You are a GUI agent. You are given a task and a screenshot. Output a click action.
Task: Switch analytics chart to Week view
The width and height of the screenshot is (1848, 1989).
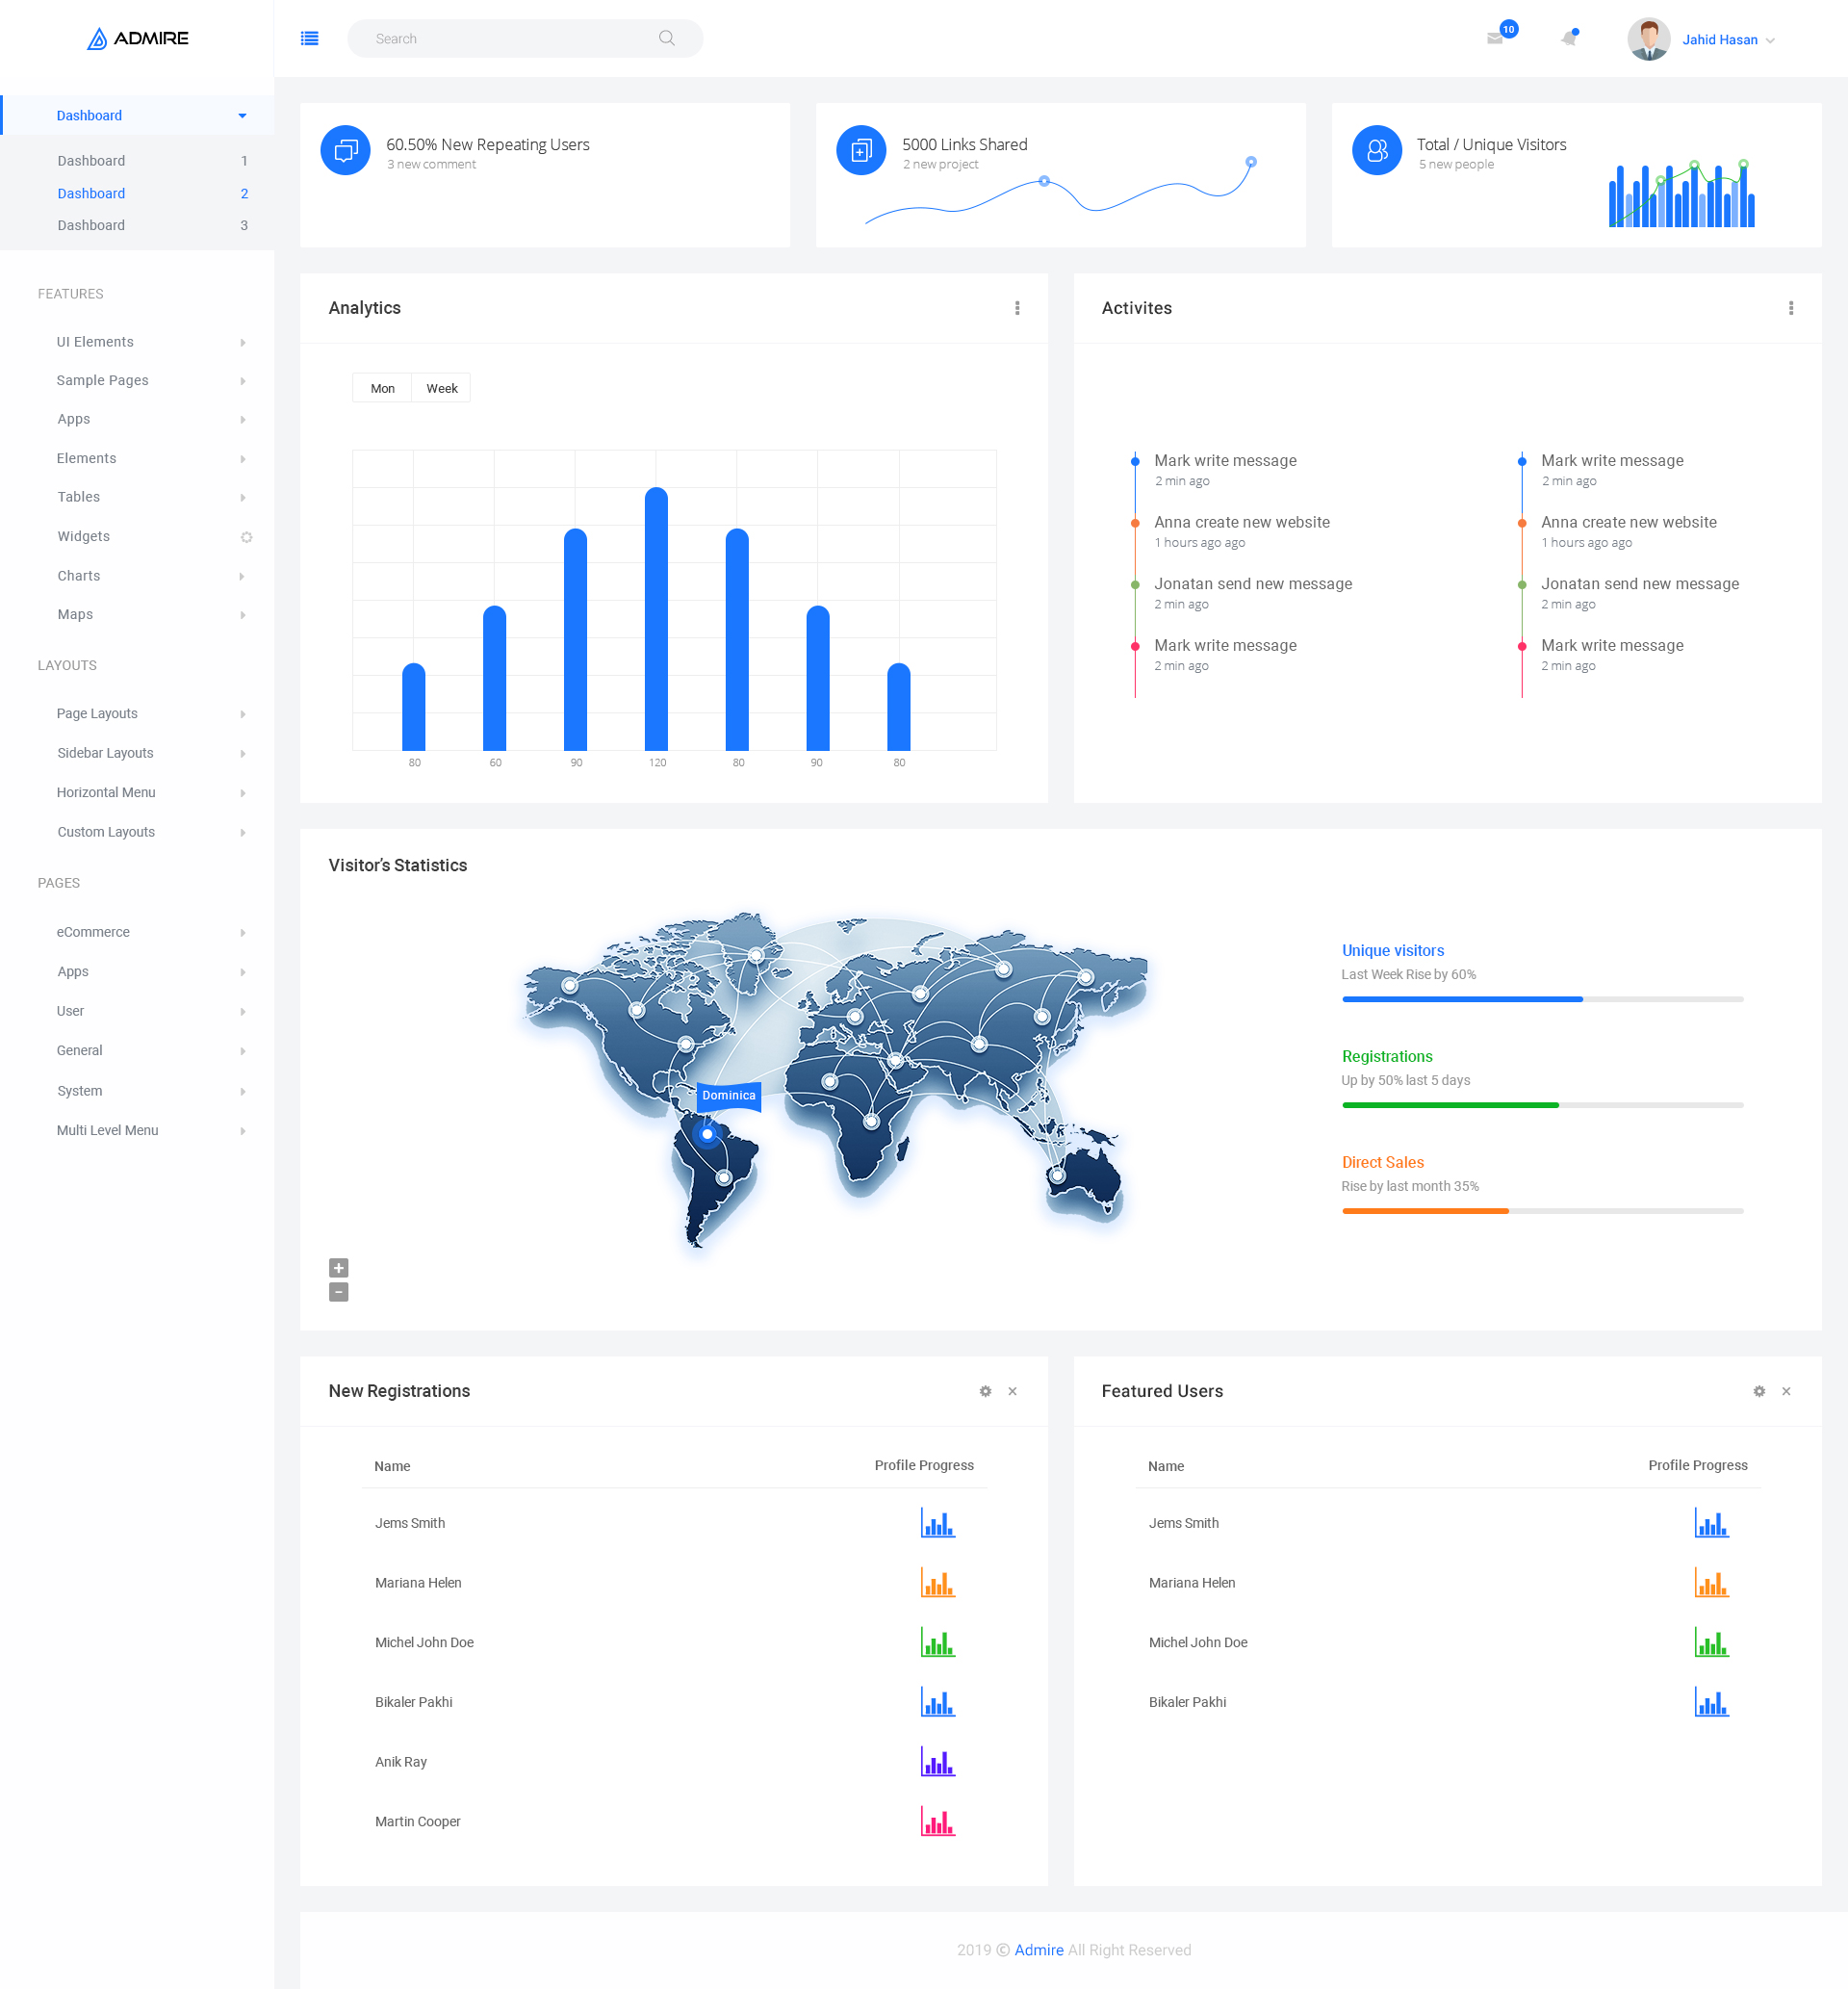click(x=442, y=388)
